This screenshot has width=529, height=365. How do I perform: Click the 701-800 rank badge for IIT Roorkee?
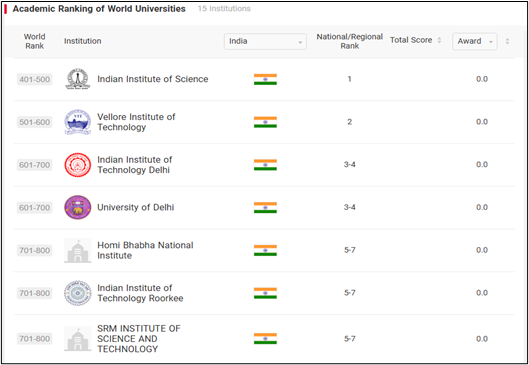coord(34,293)
